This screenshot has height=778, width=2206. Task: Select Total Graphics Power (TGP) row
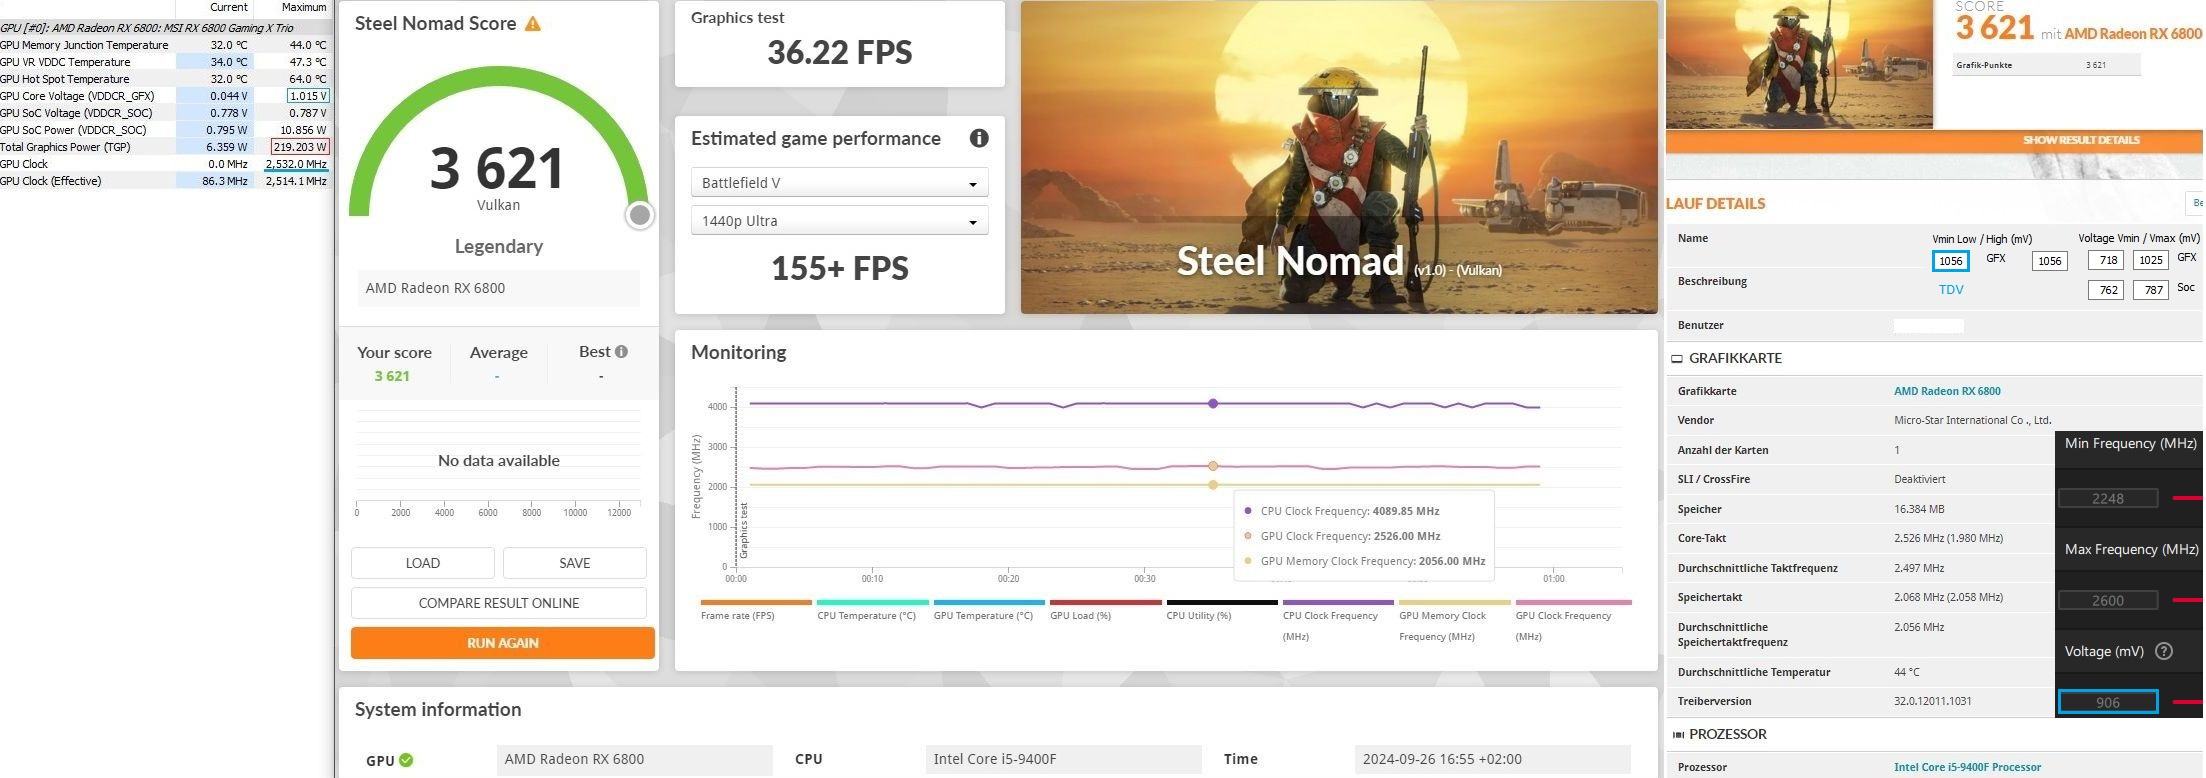(x=165, y=147)
